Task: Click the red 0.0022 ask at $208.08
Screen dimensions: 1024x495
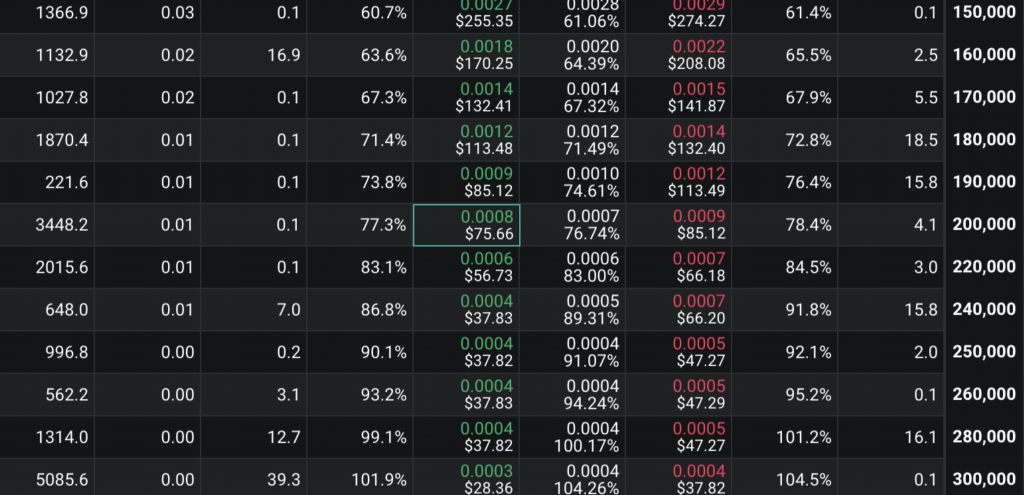Action: (691, 55)
